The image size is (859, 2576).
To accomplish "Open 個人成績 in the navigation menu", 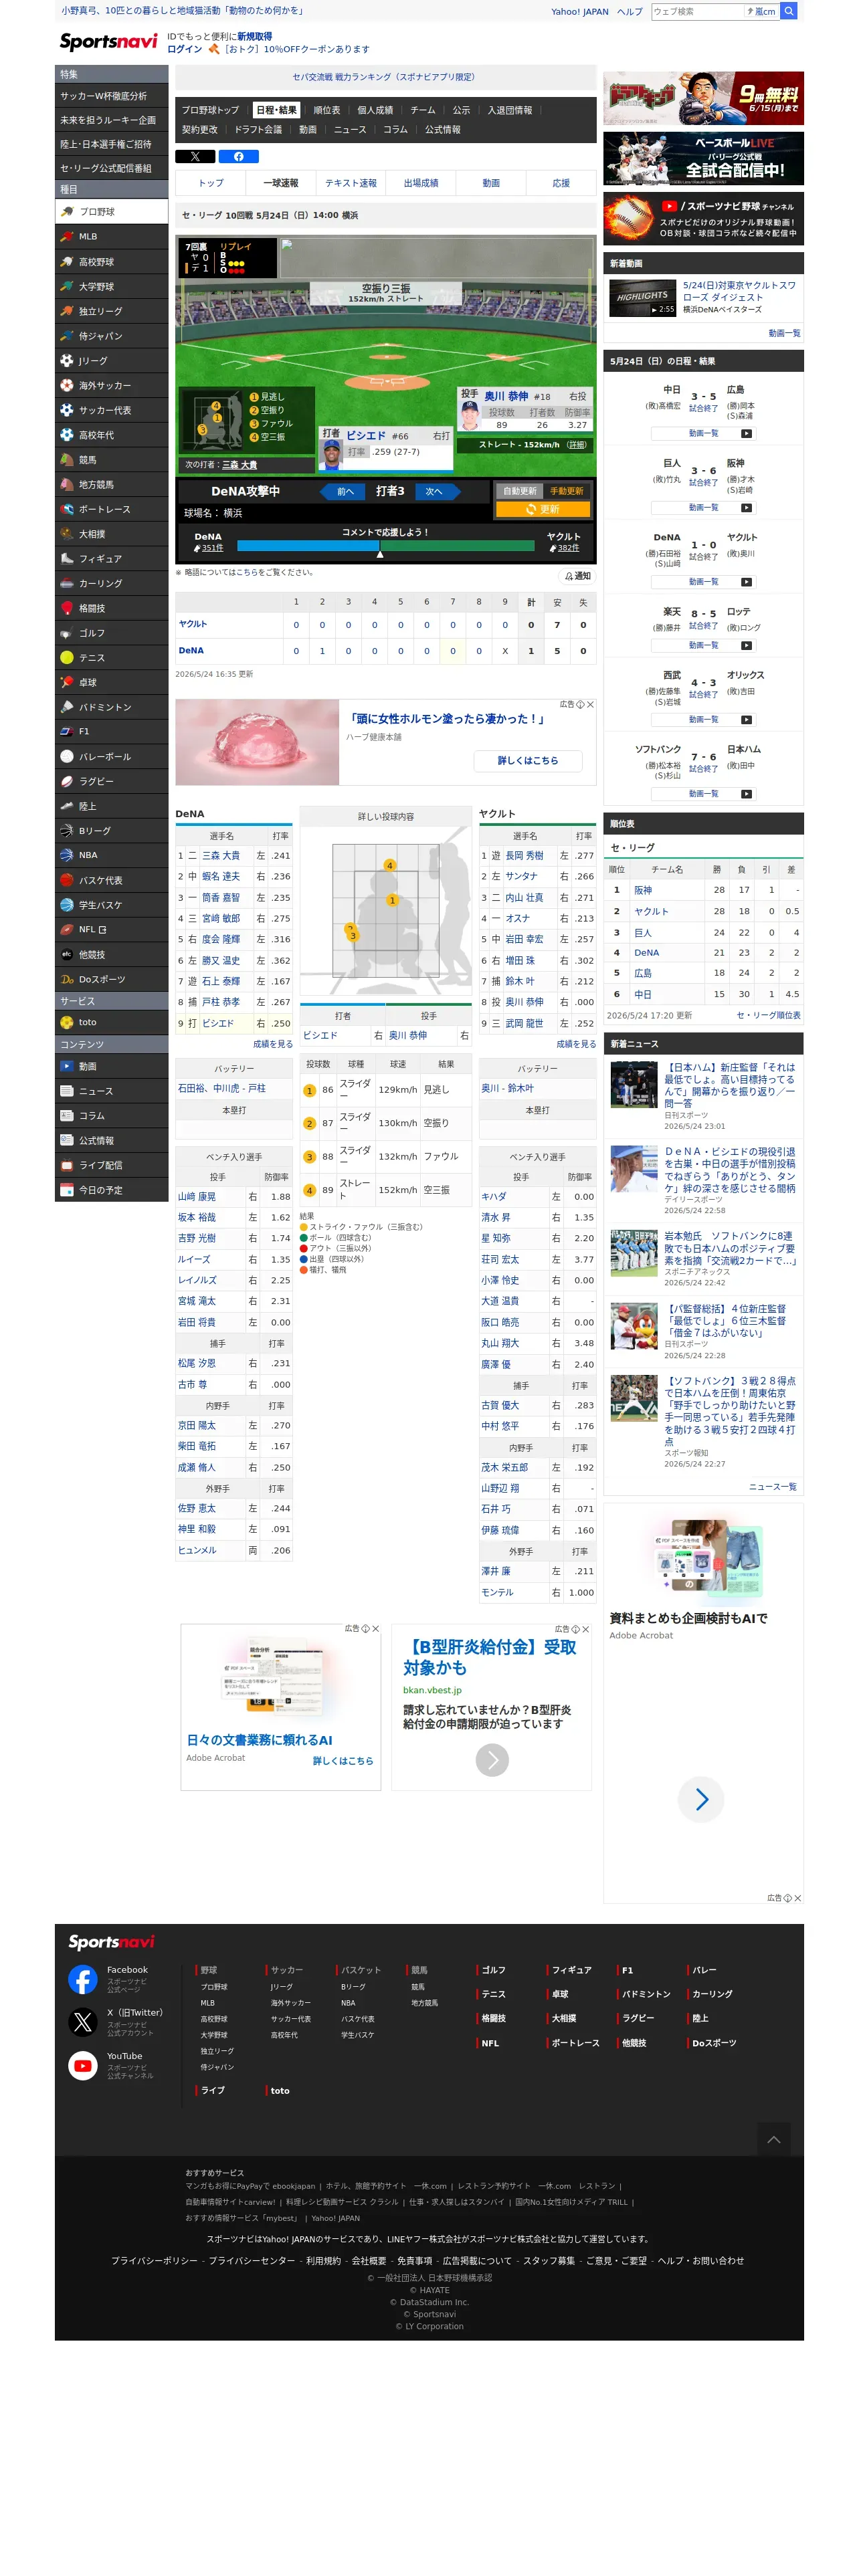I will coord(375,110).
